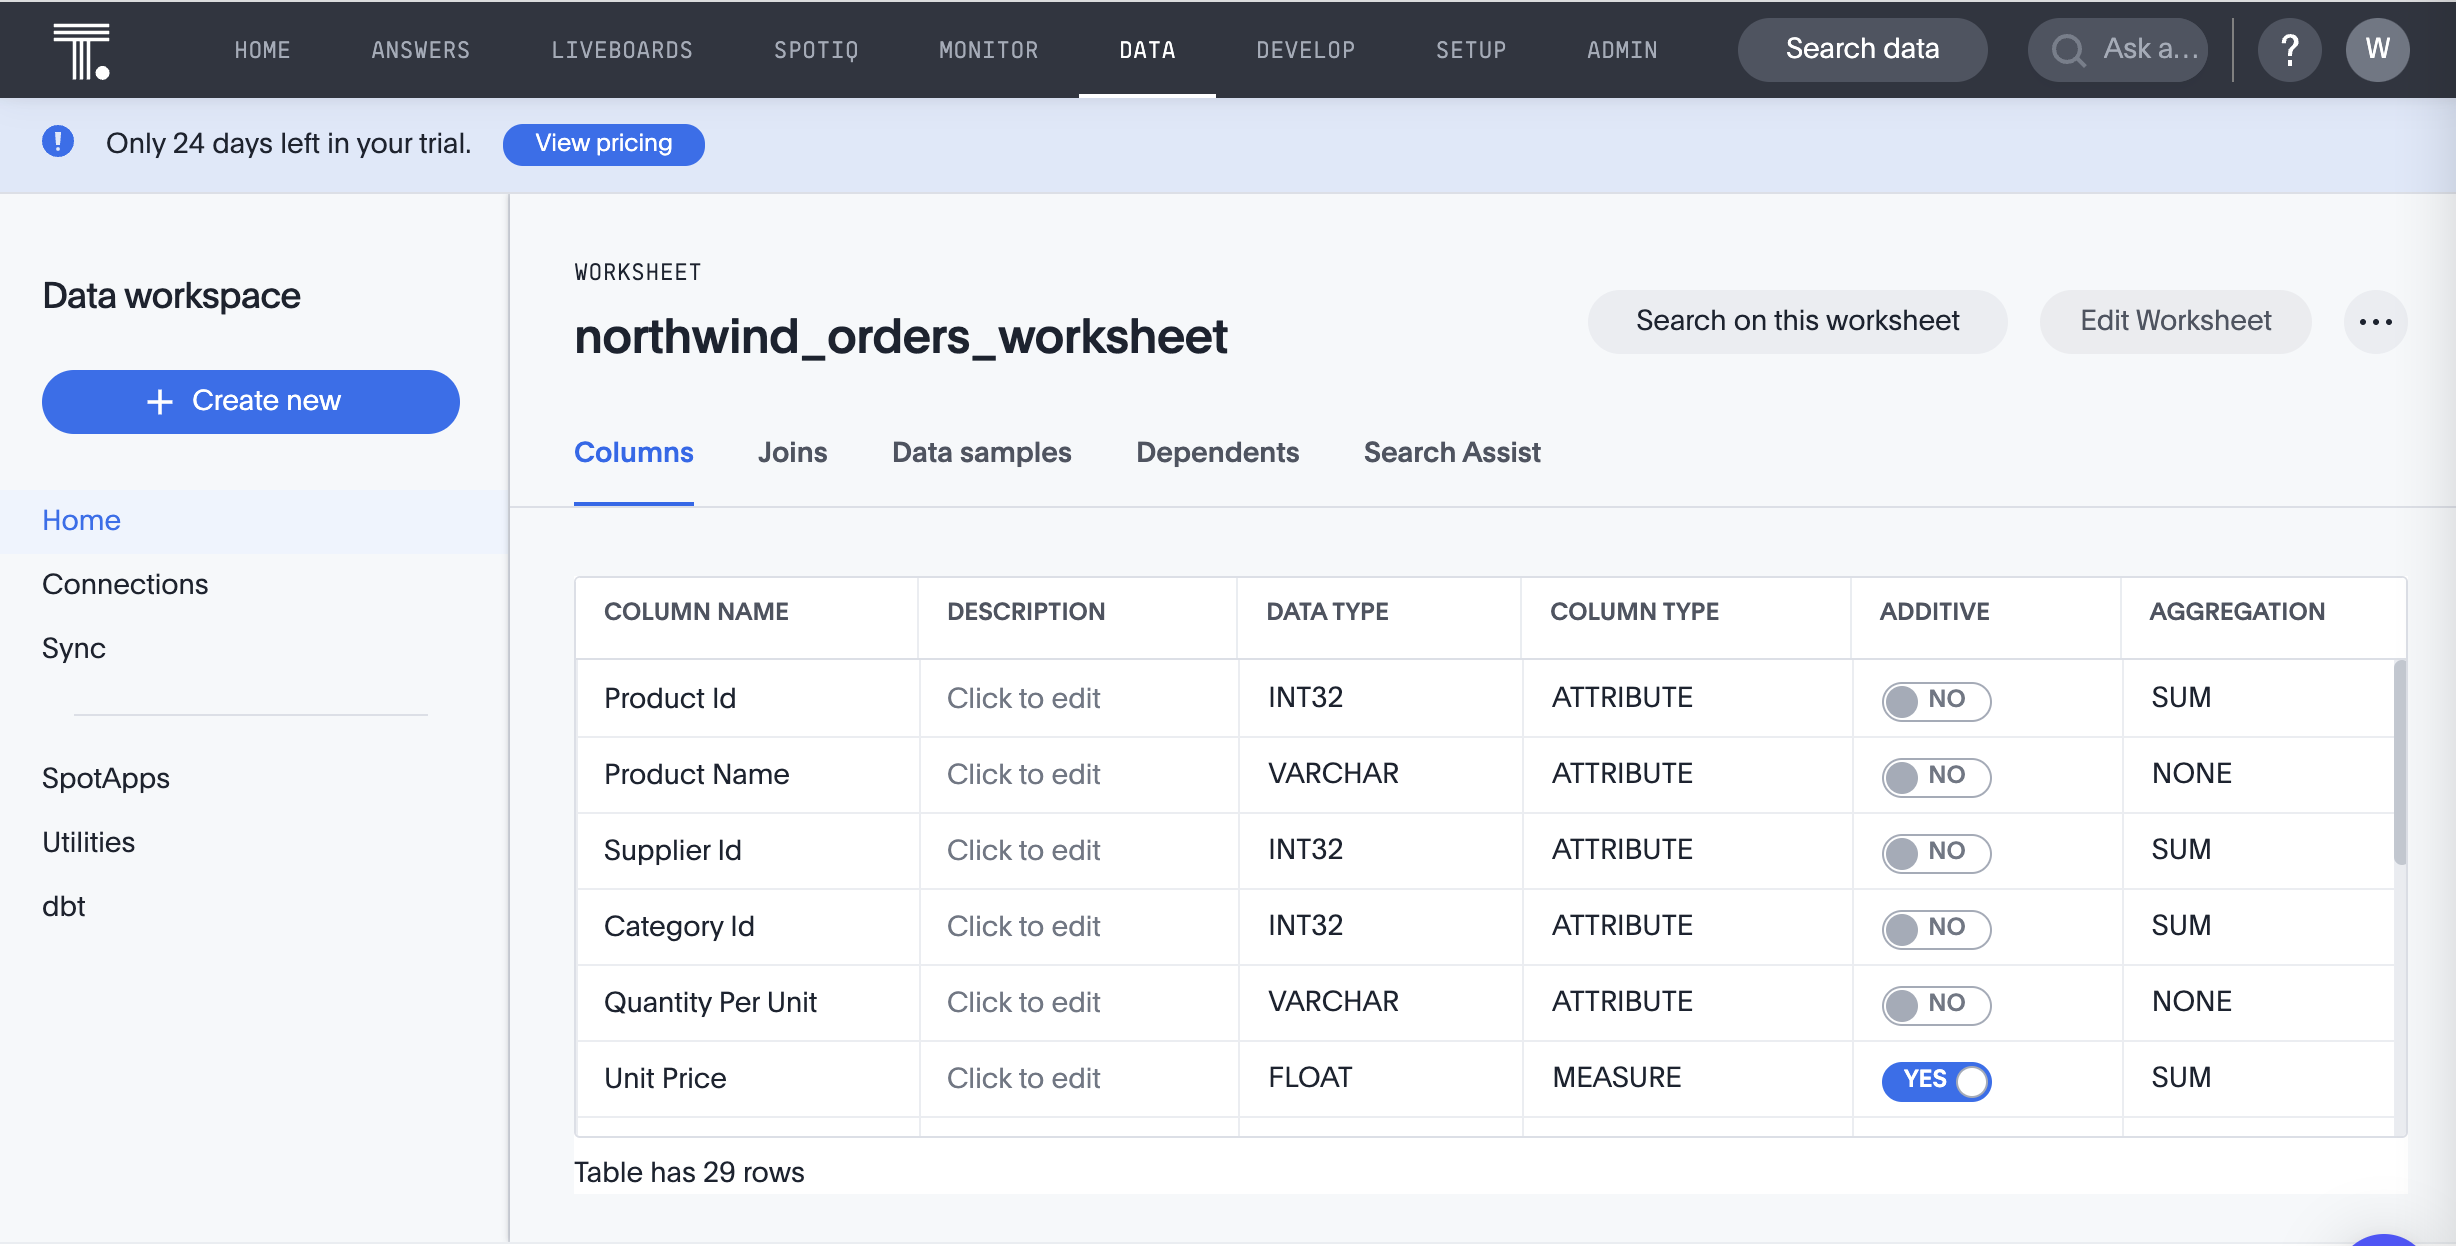
Task: Click the Create new button
Action: (x=251, y=401)
